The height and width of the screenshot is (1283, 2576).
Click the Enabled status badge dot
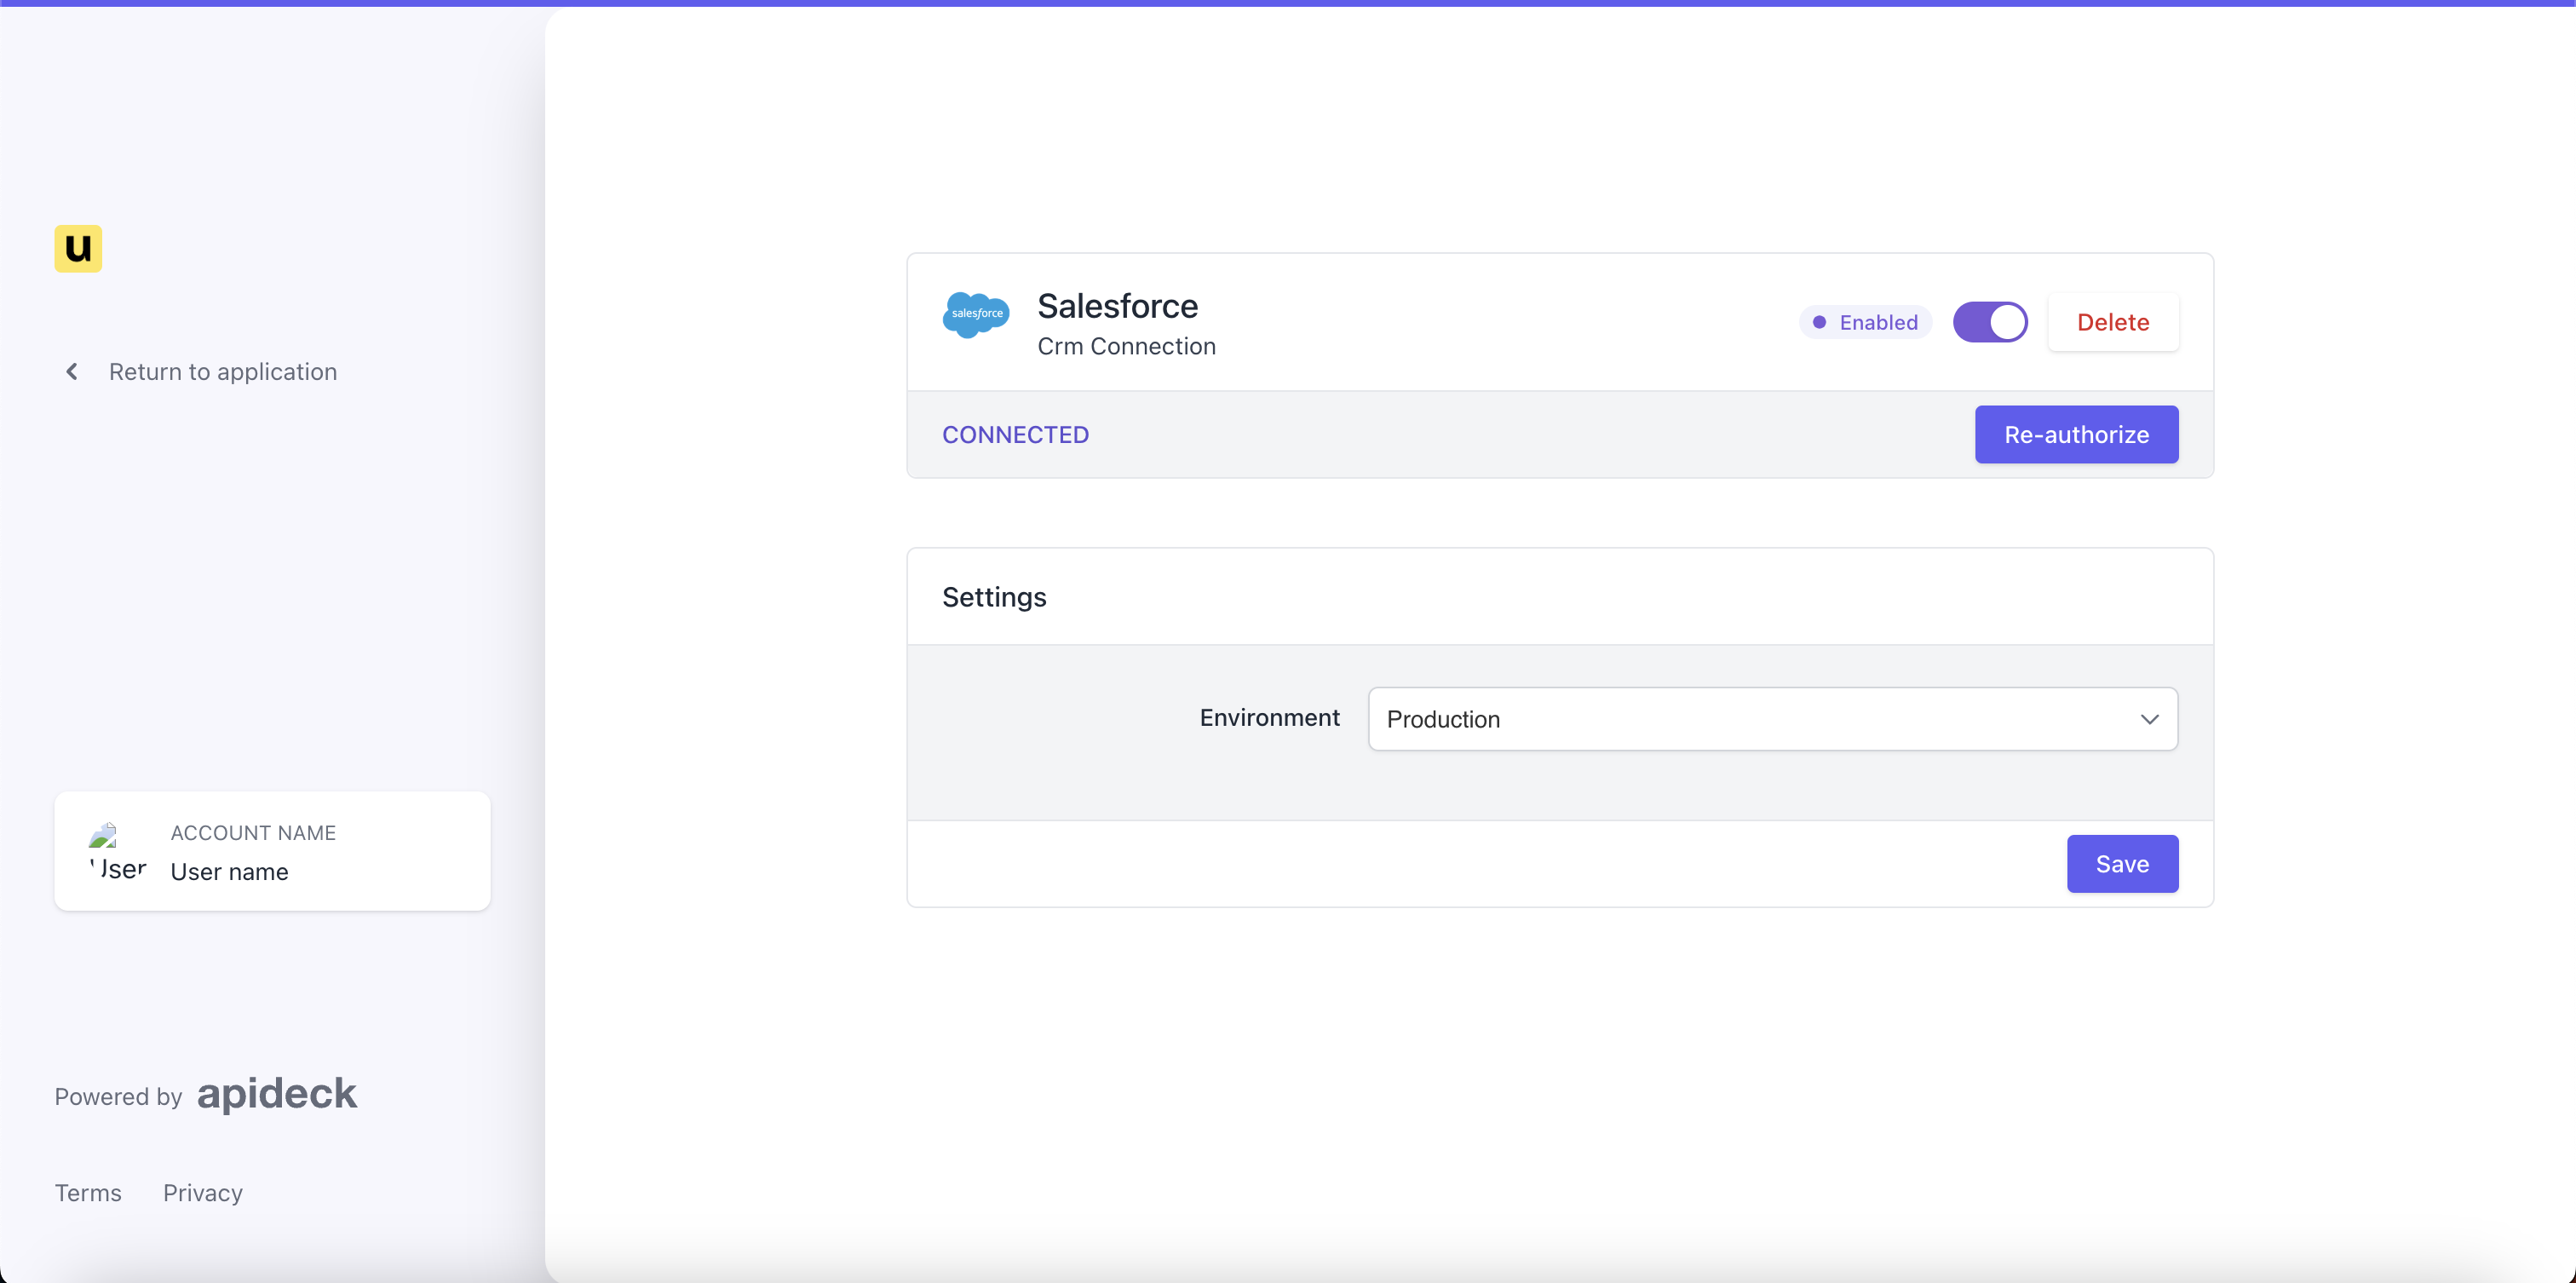click(x=1819, y=322)
